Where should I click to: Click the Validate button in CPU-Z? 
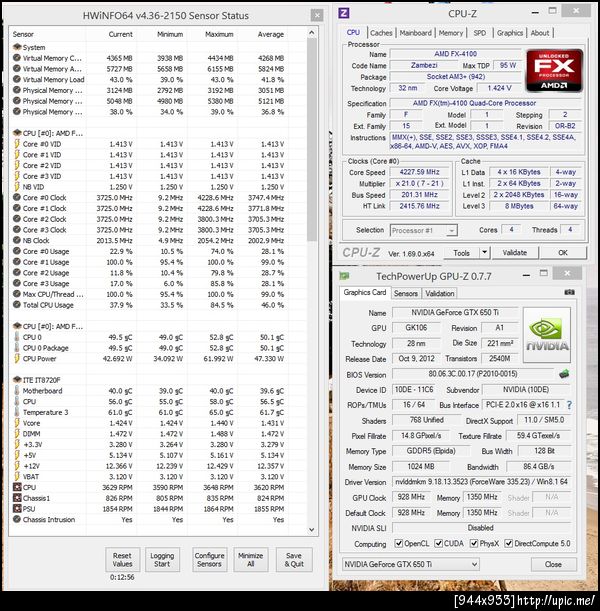pyautogui.click(x=515, y=253)
